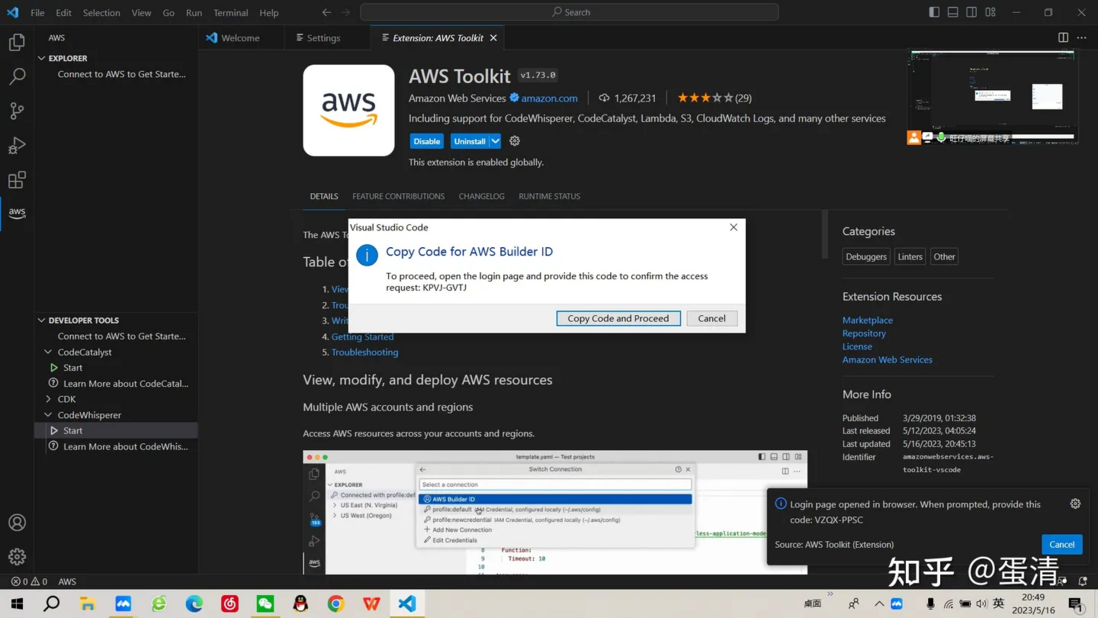The width and height of the screenshot is (1098, 618).
Task: Toggle the primary side bar layout icon
Action: pyautogui.click(x=934, y=12)
